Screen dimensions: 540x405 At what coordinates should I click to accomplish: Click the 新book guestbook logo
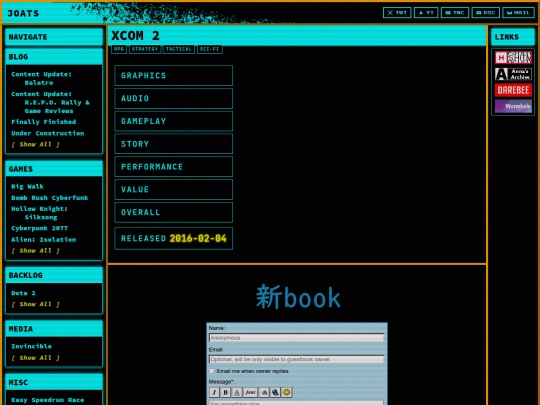pos(298,297)
